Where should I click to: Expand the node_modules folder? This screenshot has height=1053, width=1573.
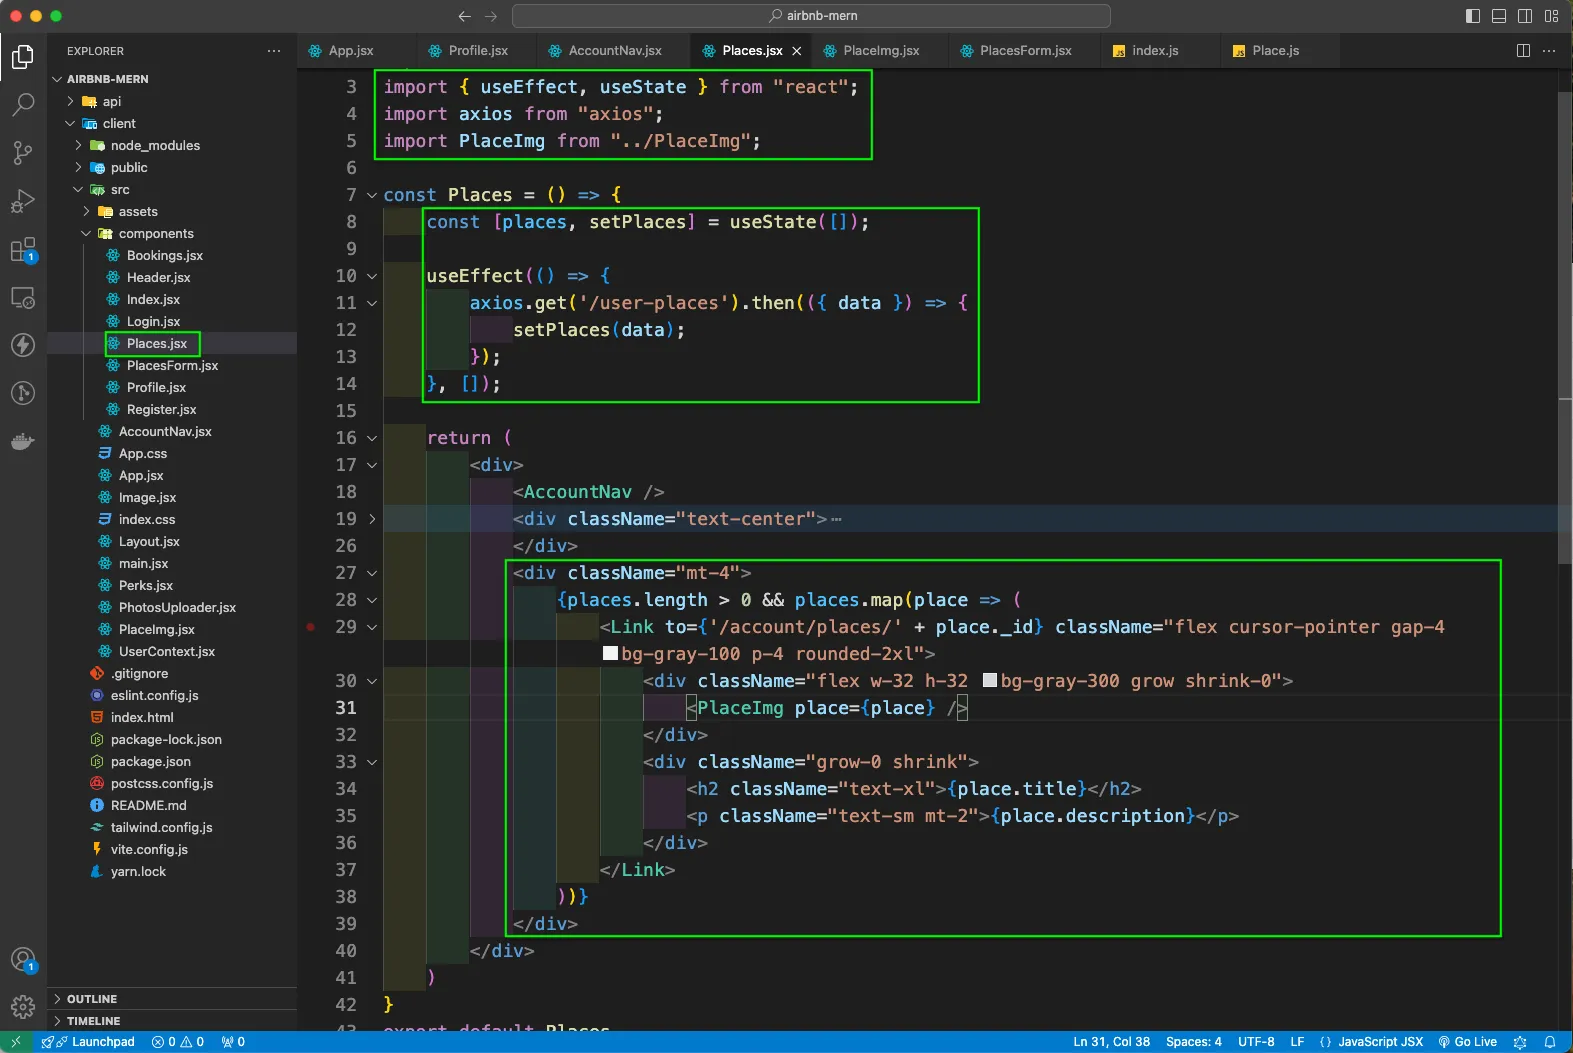pos(78,145)
